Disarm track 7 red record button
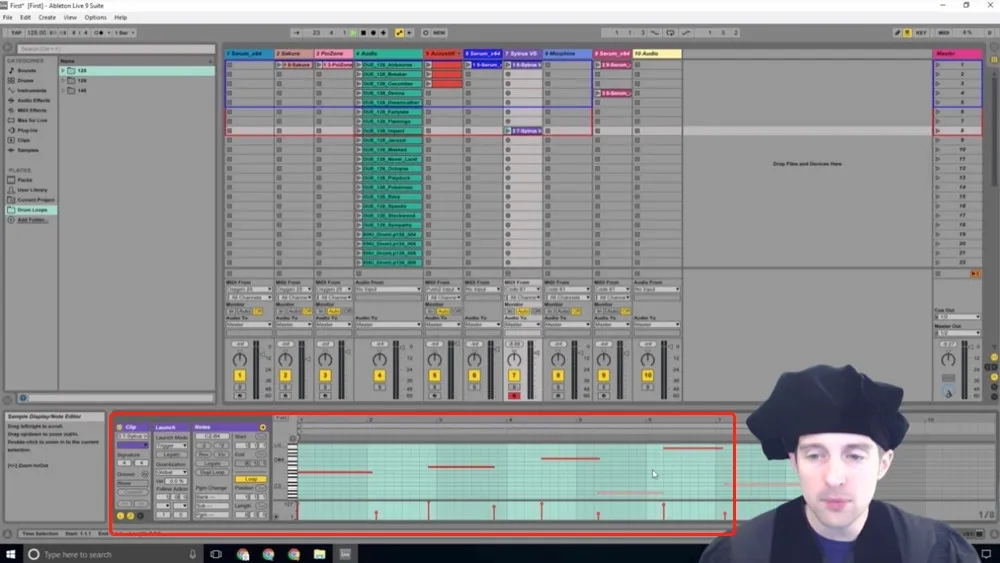Viewport: 1000px width, 563px height. 514,396
